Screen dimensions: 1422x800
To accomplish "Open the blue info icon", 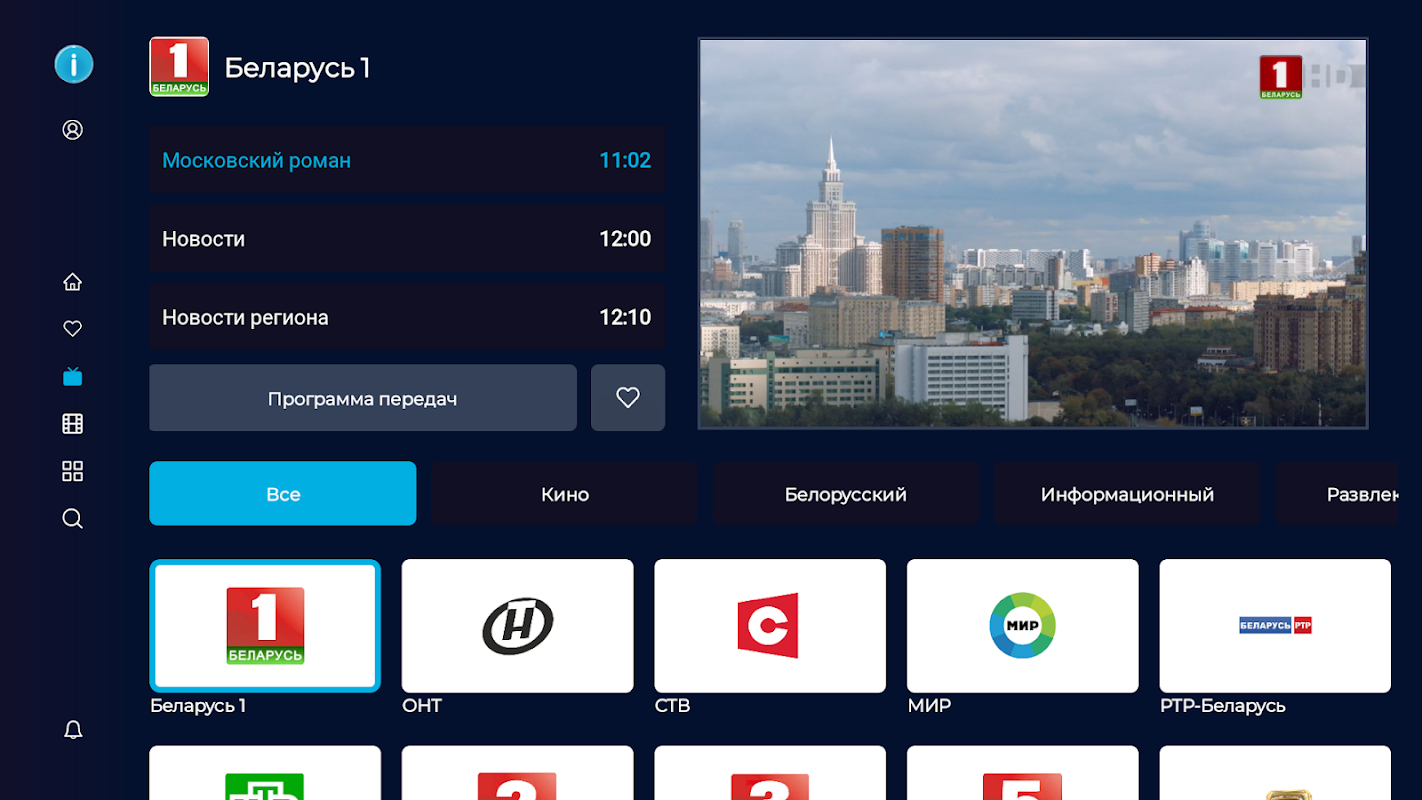I will [73, 64].
